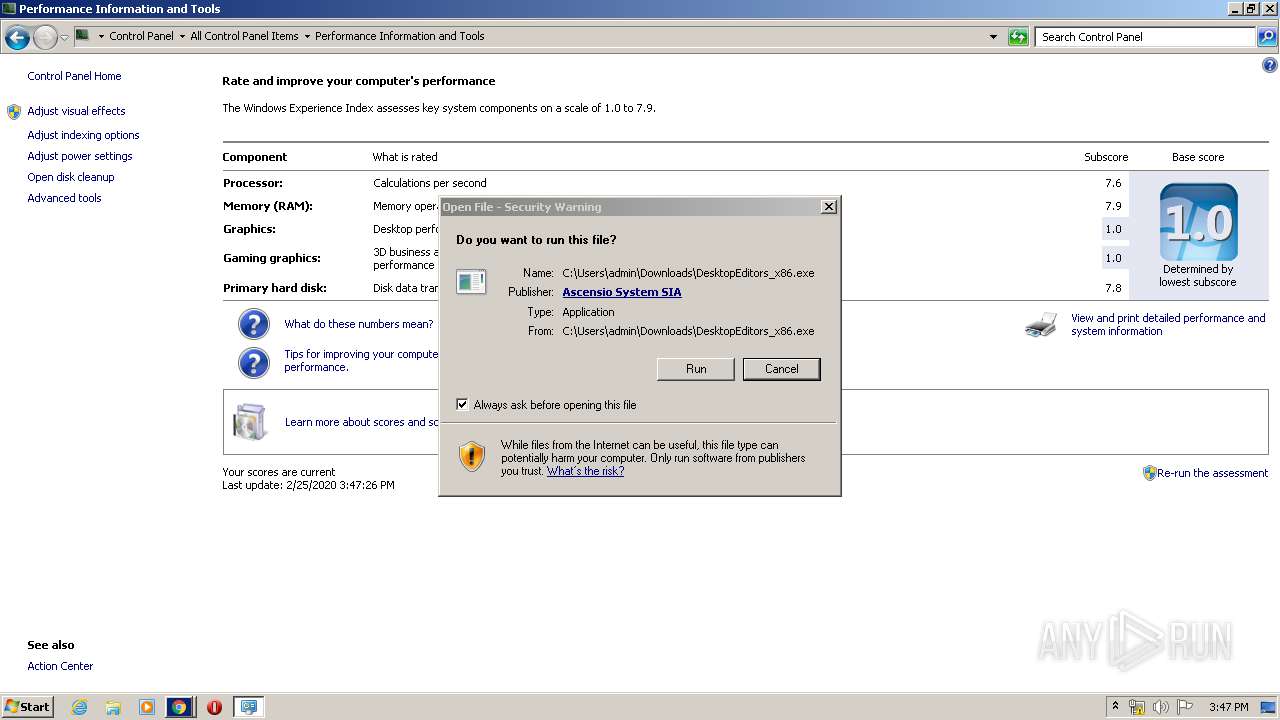Click Re-run the assessment

coord(1212,473)
